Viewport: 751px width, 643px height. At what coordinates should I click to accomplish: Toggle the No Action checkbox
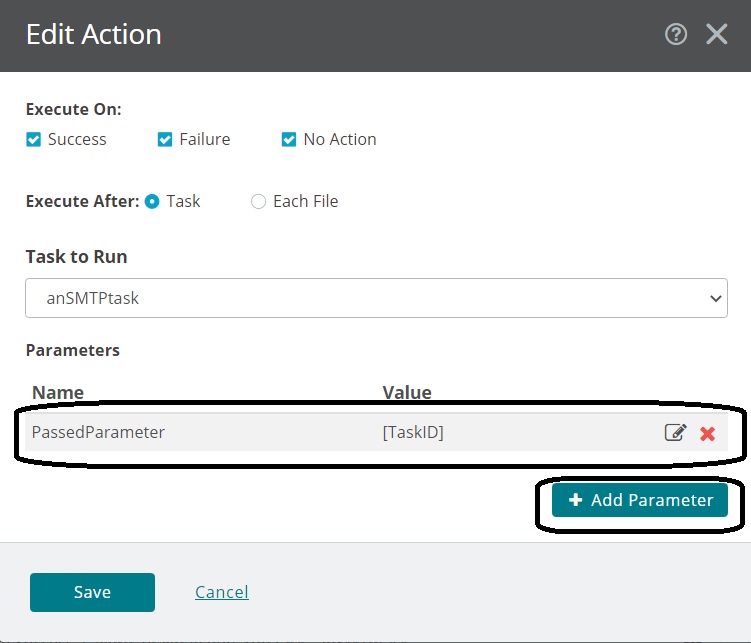289,139
